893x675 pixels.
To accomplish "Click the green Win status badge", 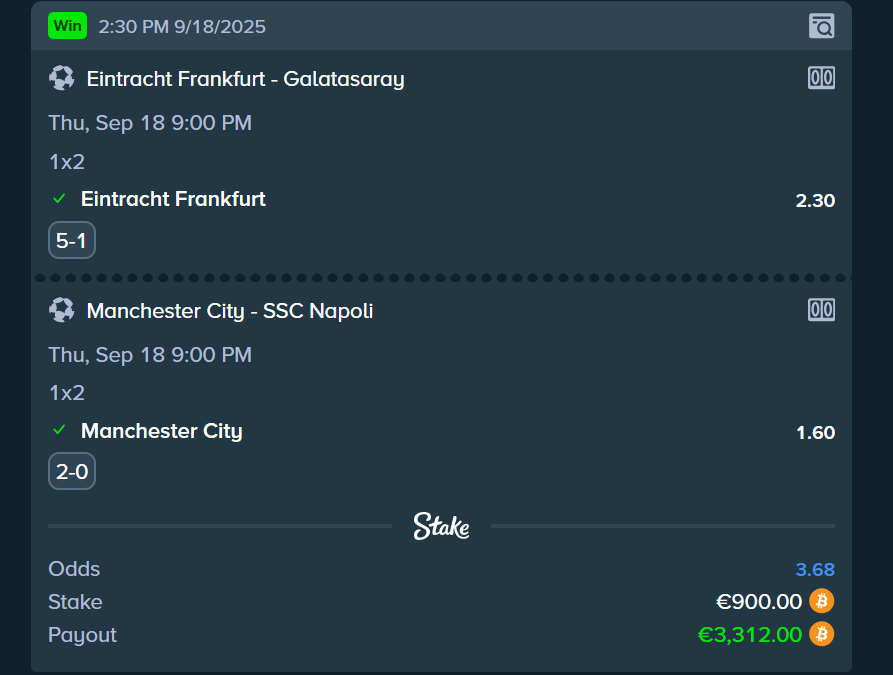I will coord(68,26).
